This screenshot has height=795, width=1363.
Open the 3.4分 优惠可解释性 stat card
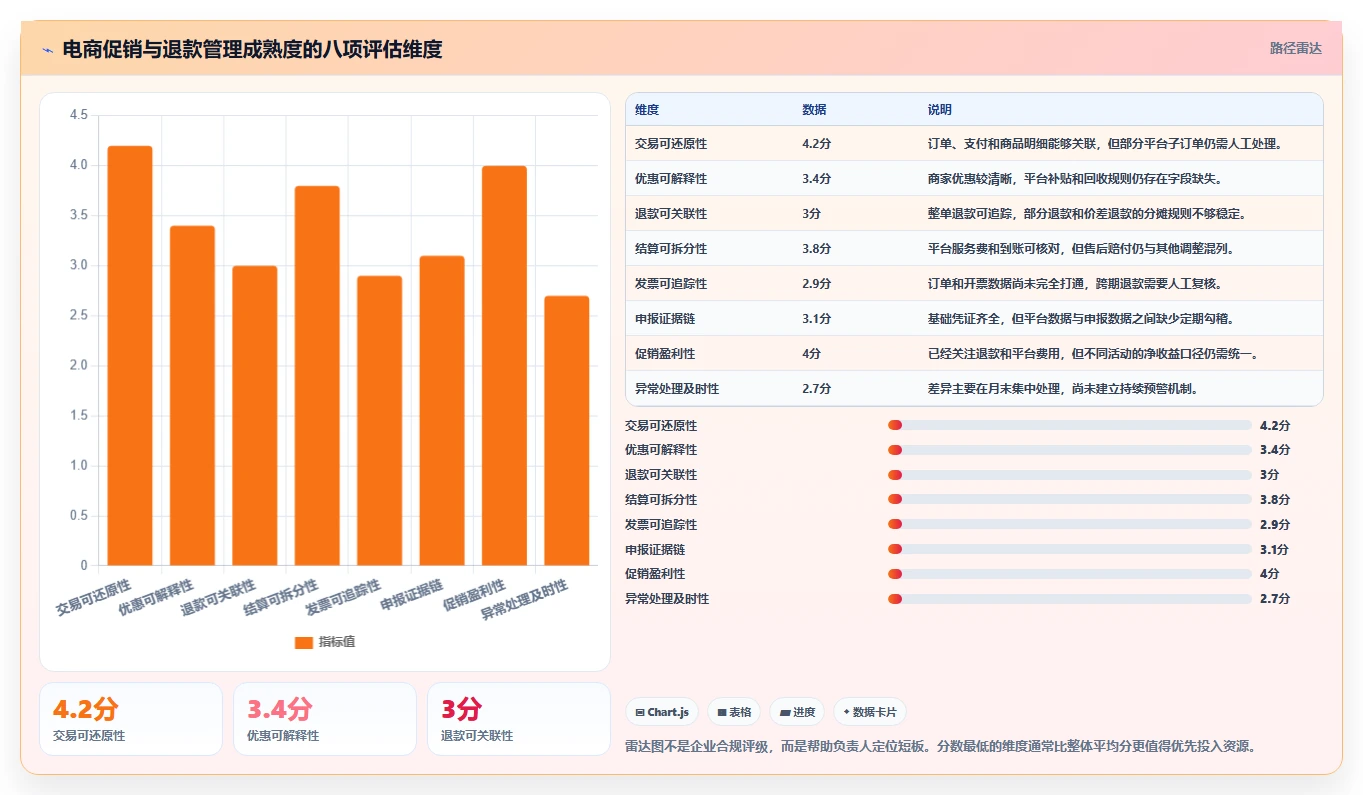pyautogui.click(x=325, y=719)
